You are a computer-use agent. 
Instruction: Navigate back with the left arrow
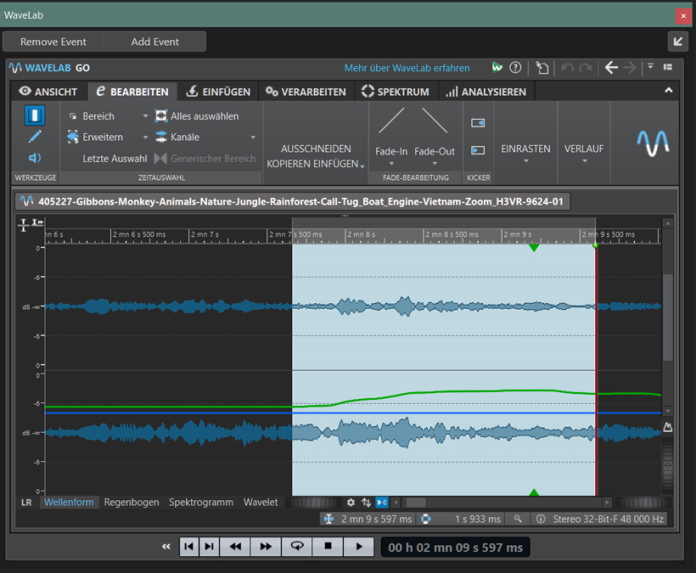(611, 67)
